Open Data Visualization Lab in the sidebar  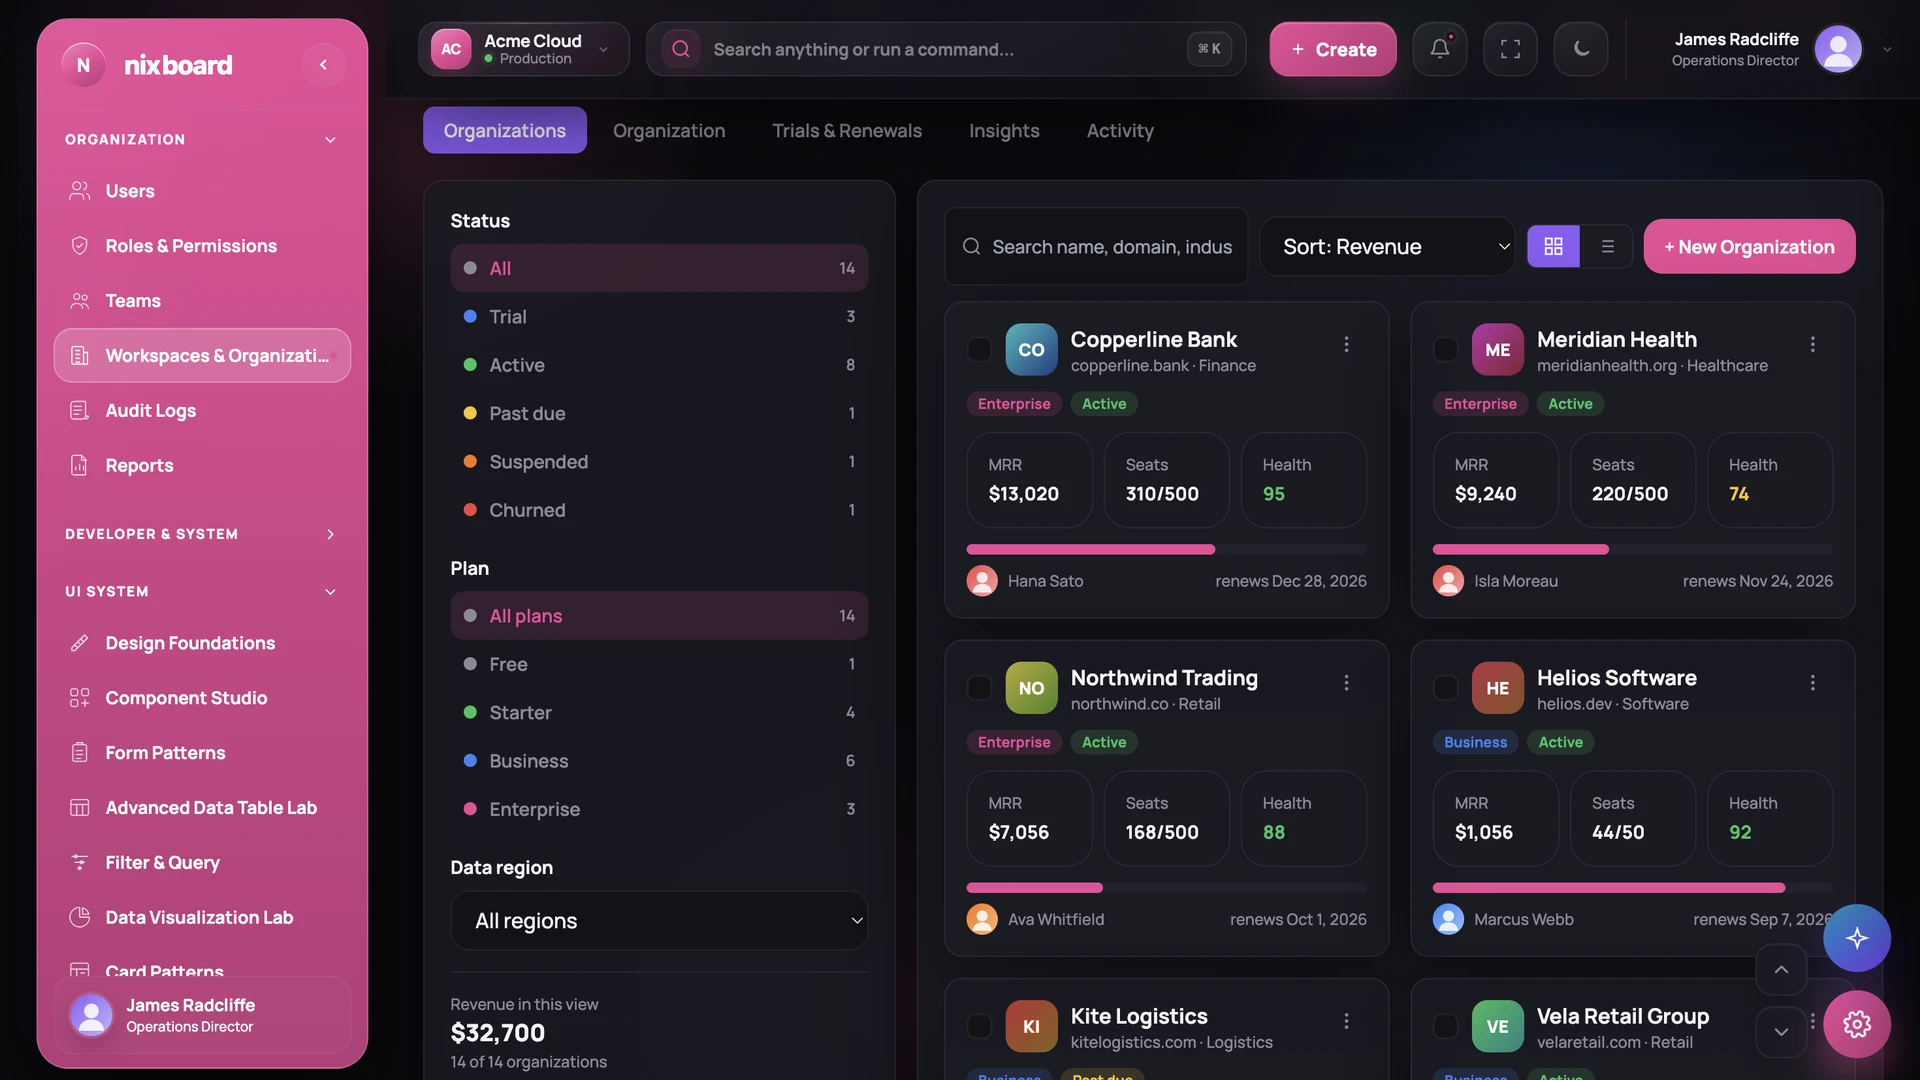pyautogui.click(x=202, y=917)
